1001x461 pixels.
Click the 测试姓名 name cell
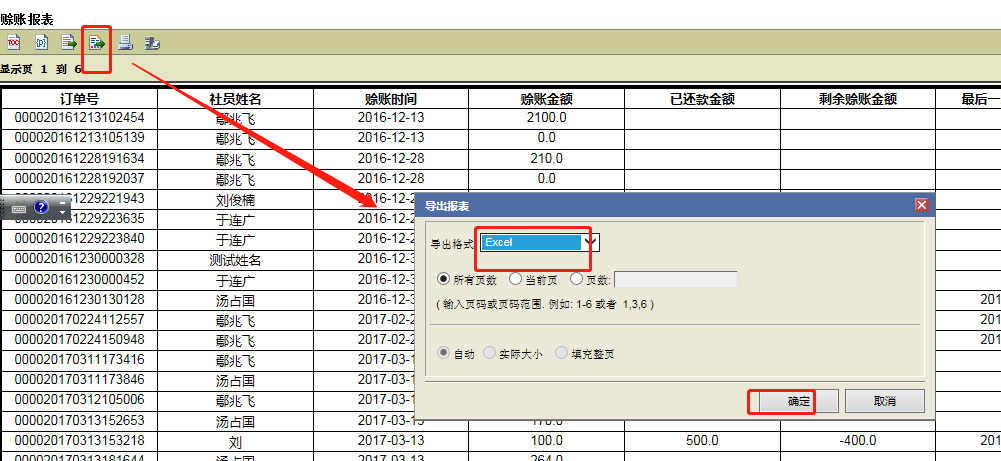236,261
